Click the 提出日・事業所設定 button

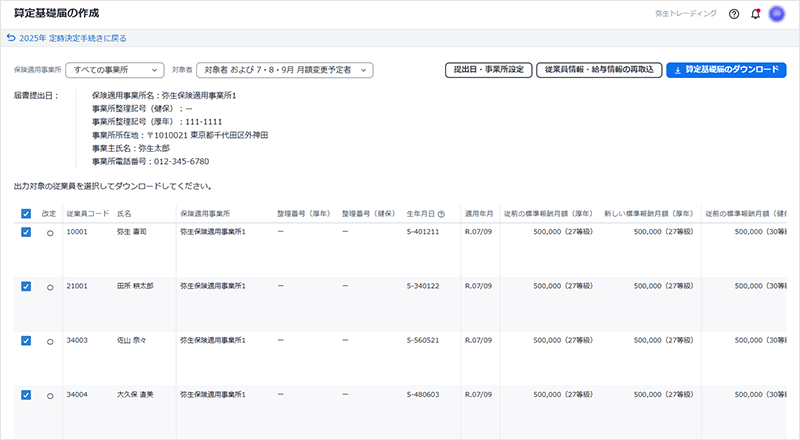point(487,70)
